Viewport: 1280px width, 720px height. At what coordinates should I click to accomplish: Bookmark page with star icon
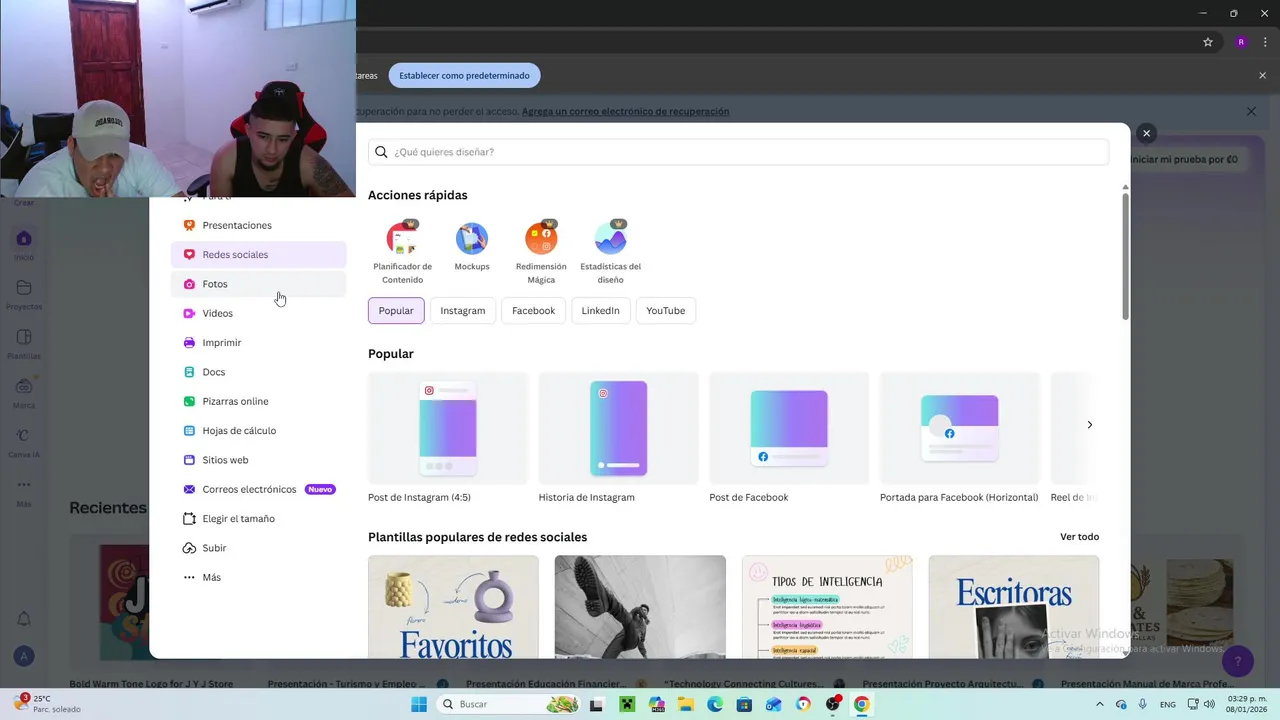[1208, 42]
